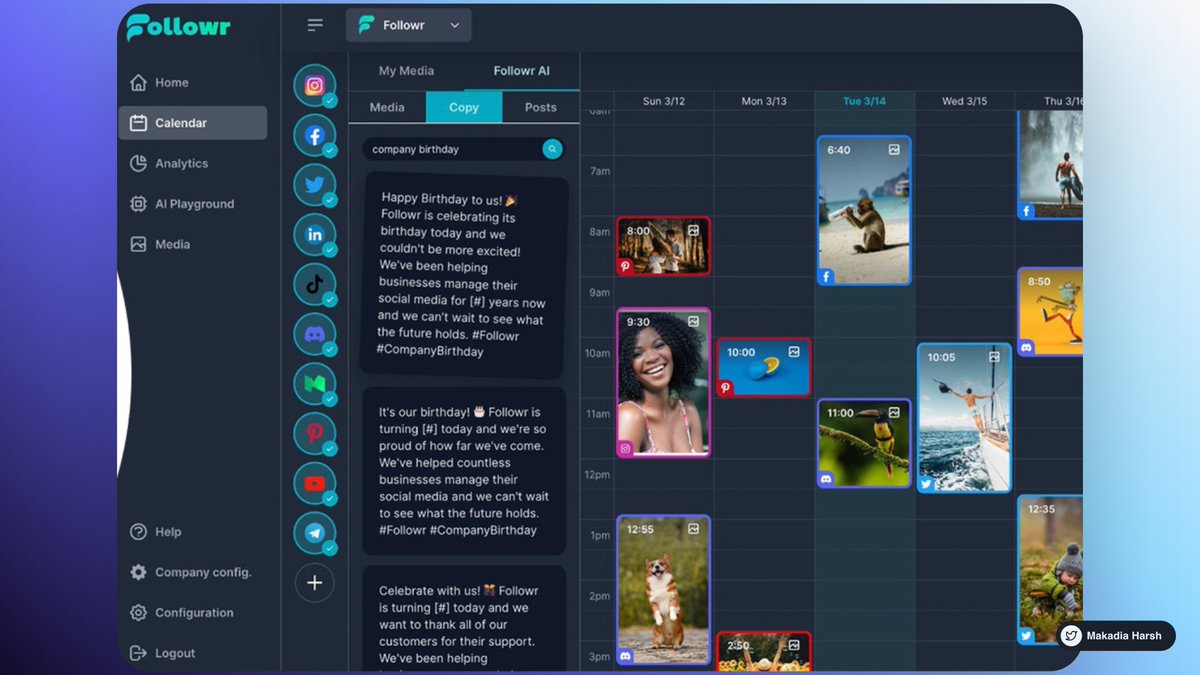The image size is (1200, 675).
Task: Switch to My Media tab
Action: pos(406,71)
